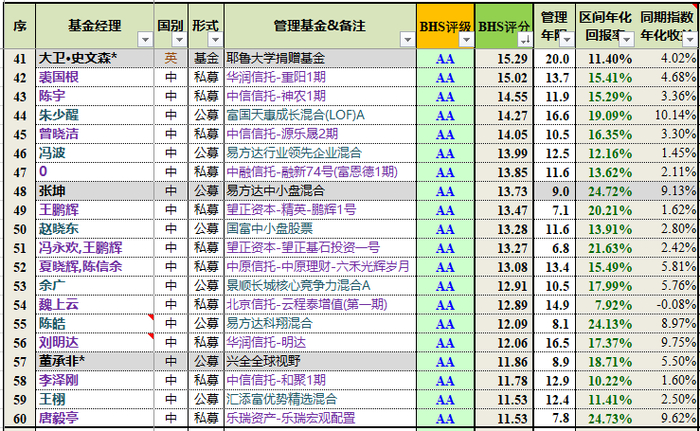Select the 序 header cell
The image size is (700, 431).
pos(20,26)
